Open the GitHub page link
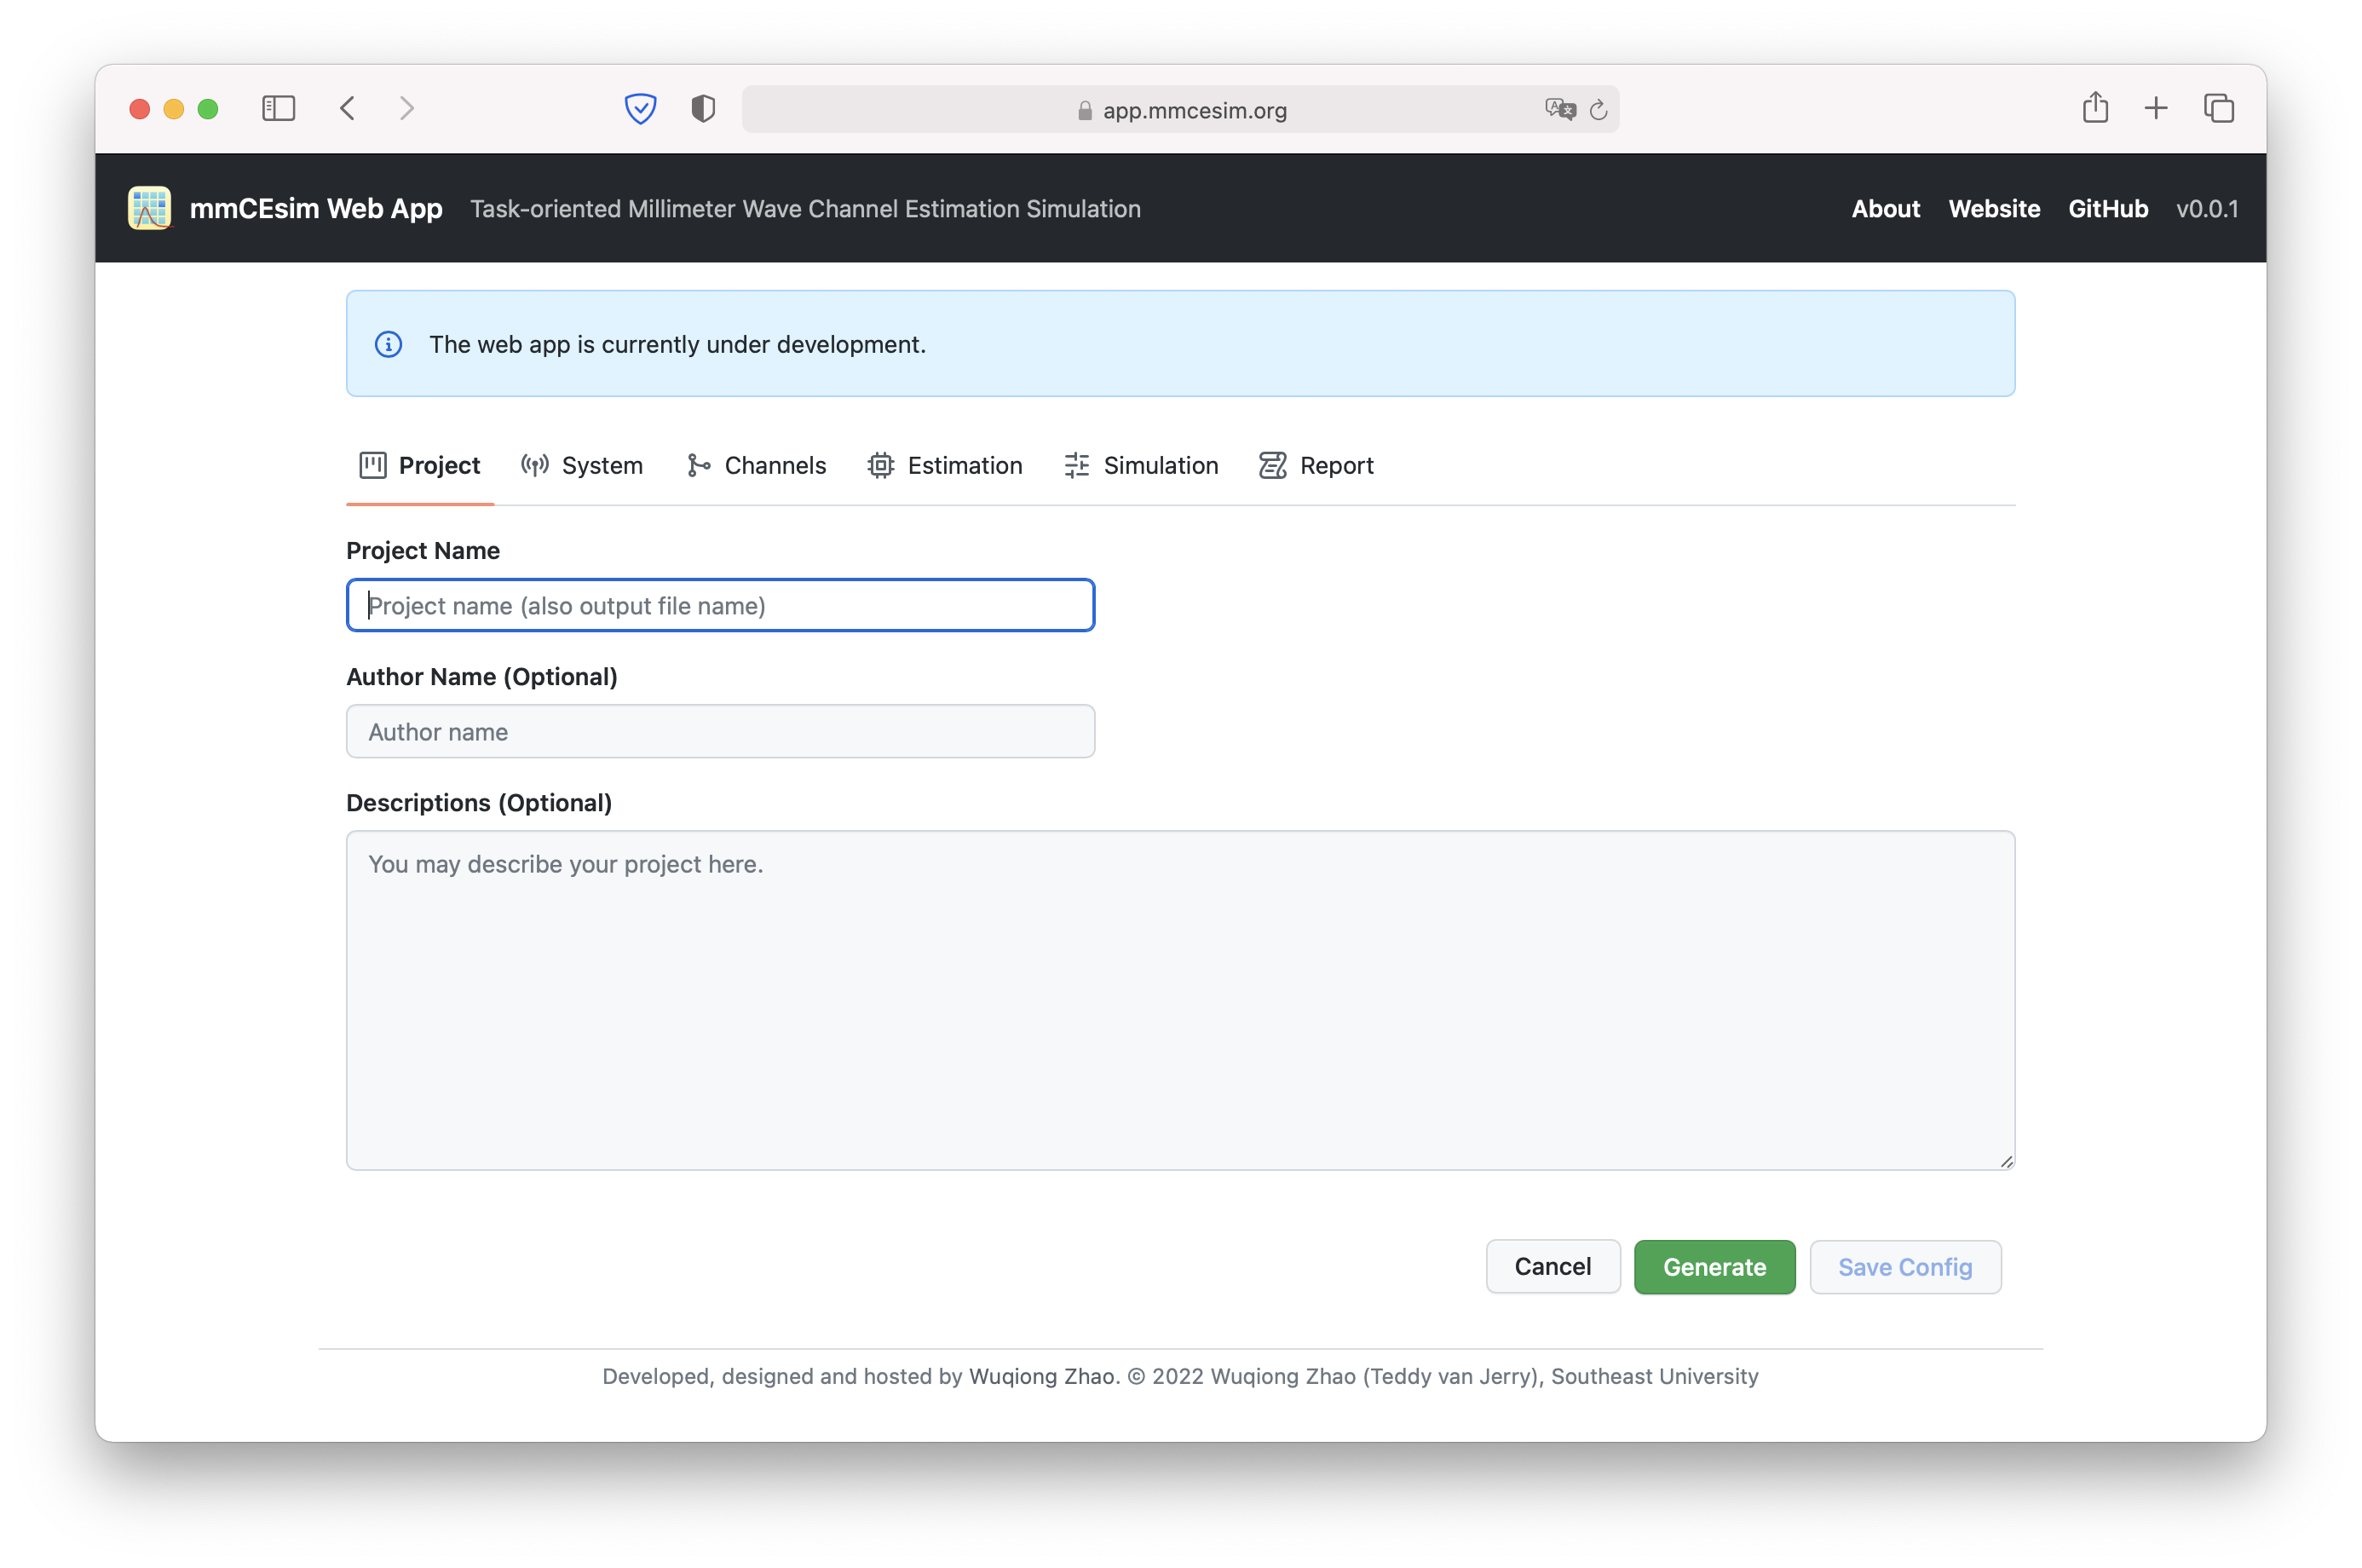This screenshot has height=1568, width=2362. tap(2108, 208)
